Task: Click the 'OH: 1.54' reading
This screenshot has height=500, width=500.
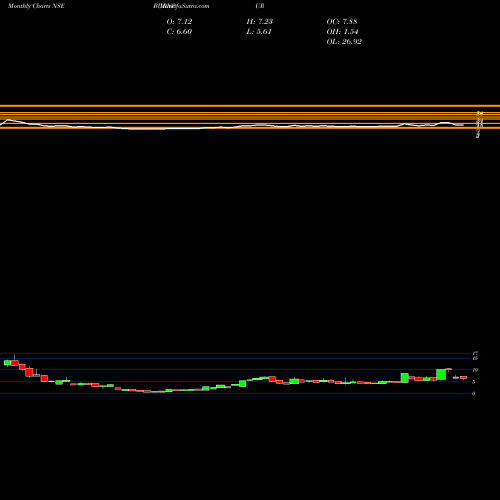Action: click(342, 32)
